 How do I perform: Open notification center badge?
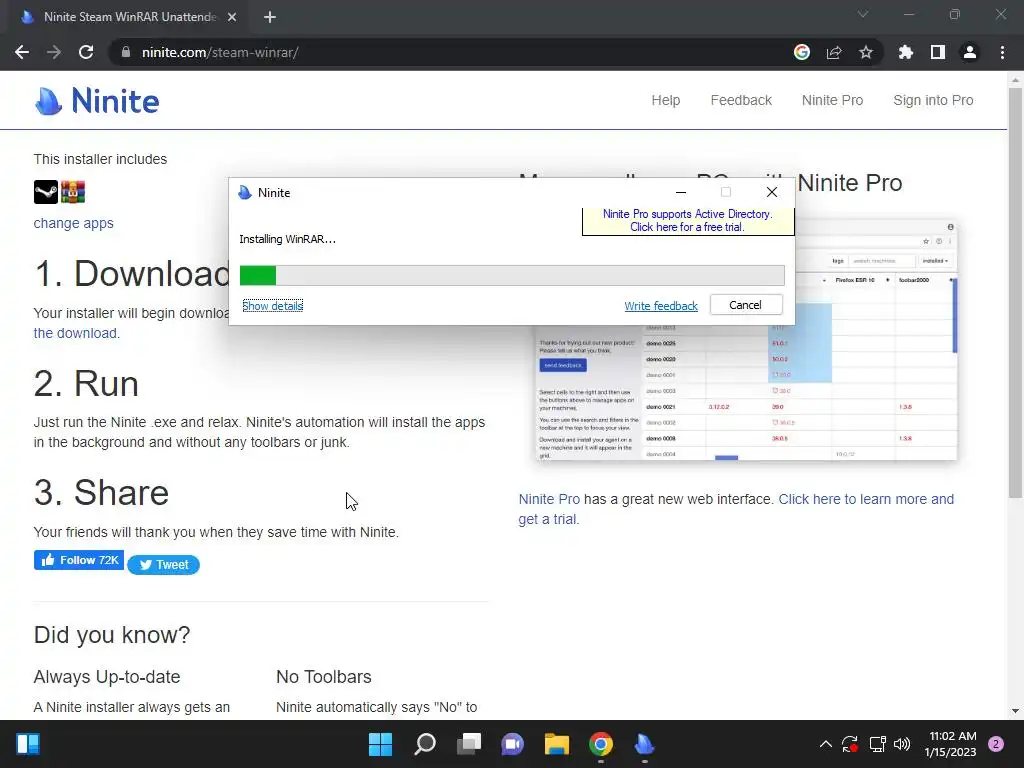click(996, 744)
